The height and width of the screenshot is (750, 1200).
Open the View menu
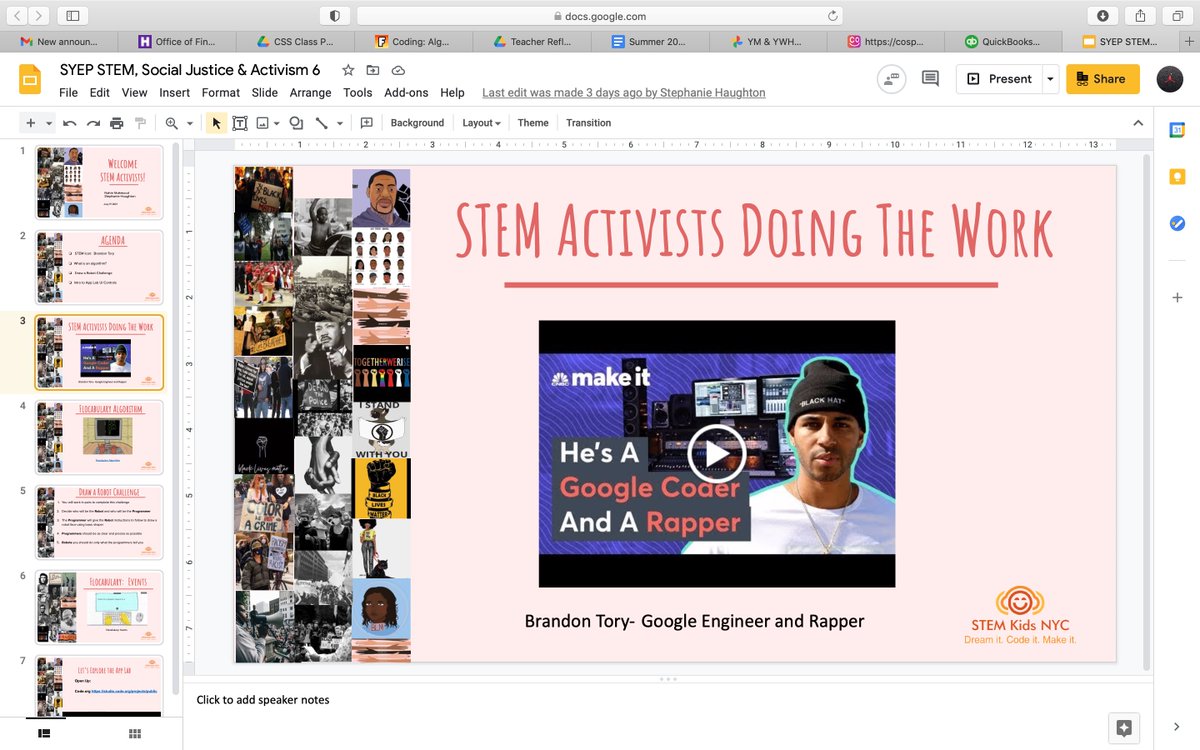(x=135, y=92)
